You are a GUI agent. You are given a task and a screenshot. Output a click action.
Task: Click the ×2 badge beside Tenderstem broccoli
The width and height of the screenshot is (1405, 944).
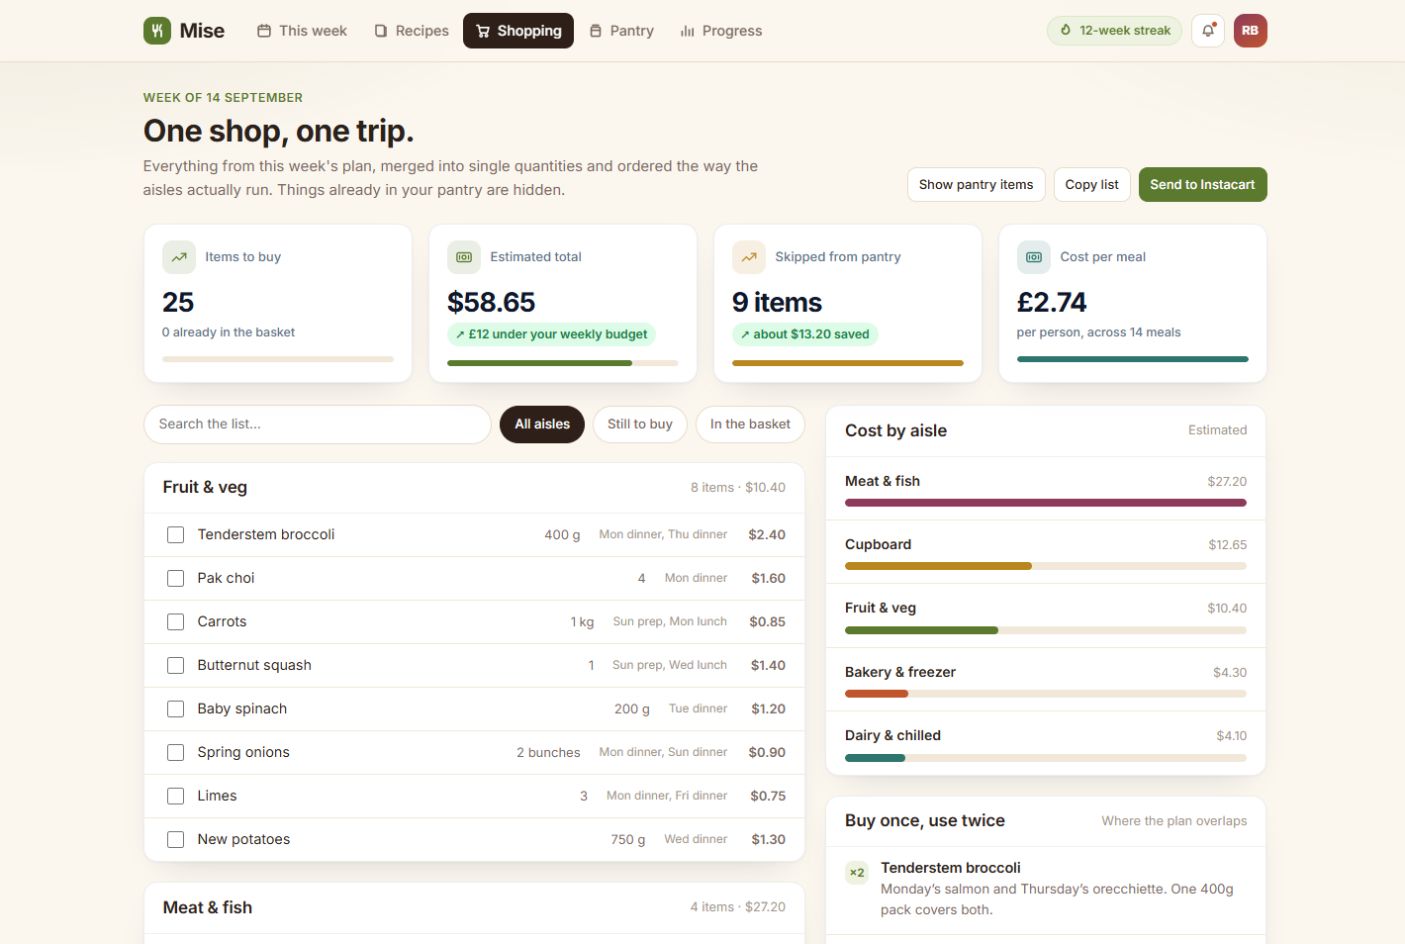[857, 873]
